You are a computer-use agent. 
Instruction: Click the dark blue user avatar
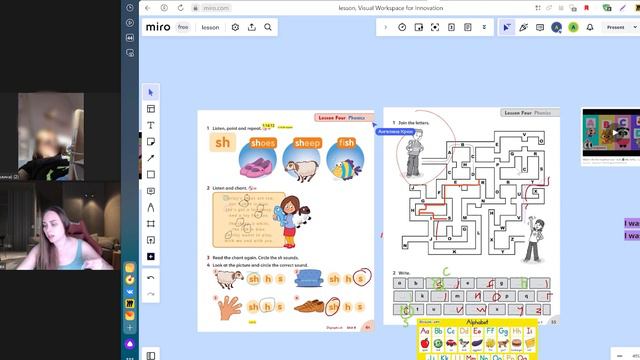[x=556, y=27]
